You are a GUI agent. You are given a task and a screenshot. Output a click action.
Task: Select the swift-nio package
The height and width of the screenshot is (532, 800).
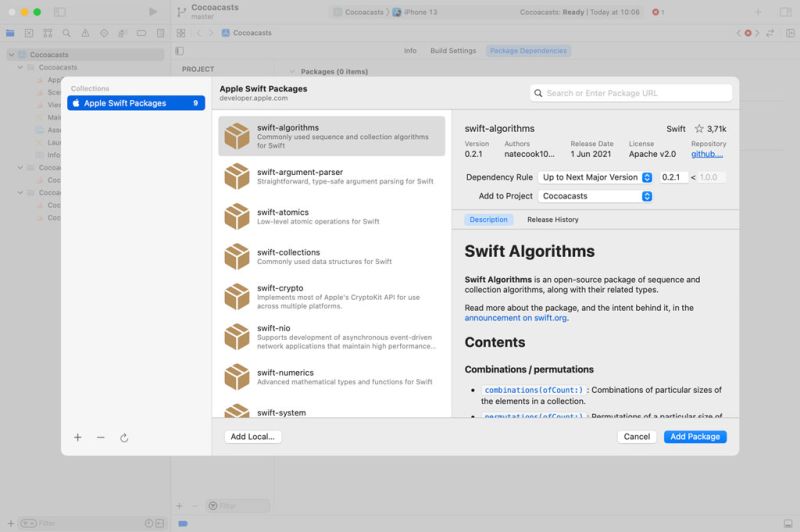pyautogui.click(x=332, y=337)
